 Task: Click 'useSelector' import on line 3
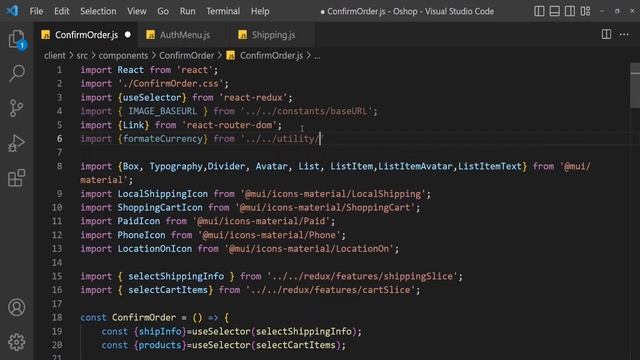point(152,98)
